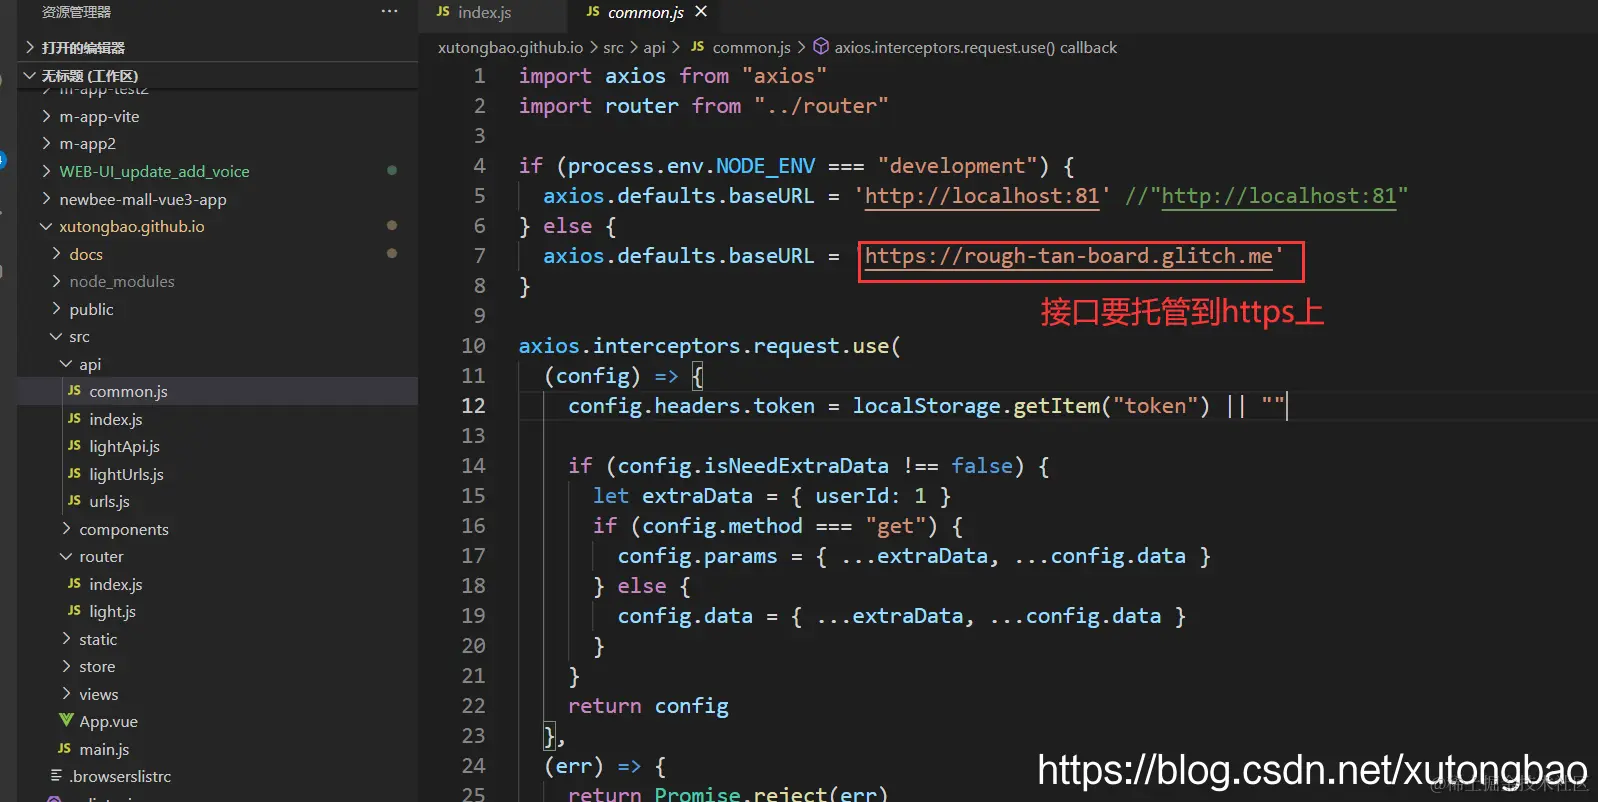Viewport: 1598px width, 802px height.
Task: Click the common.js breadcrumb segment
Action: click(x=751, y=47)
